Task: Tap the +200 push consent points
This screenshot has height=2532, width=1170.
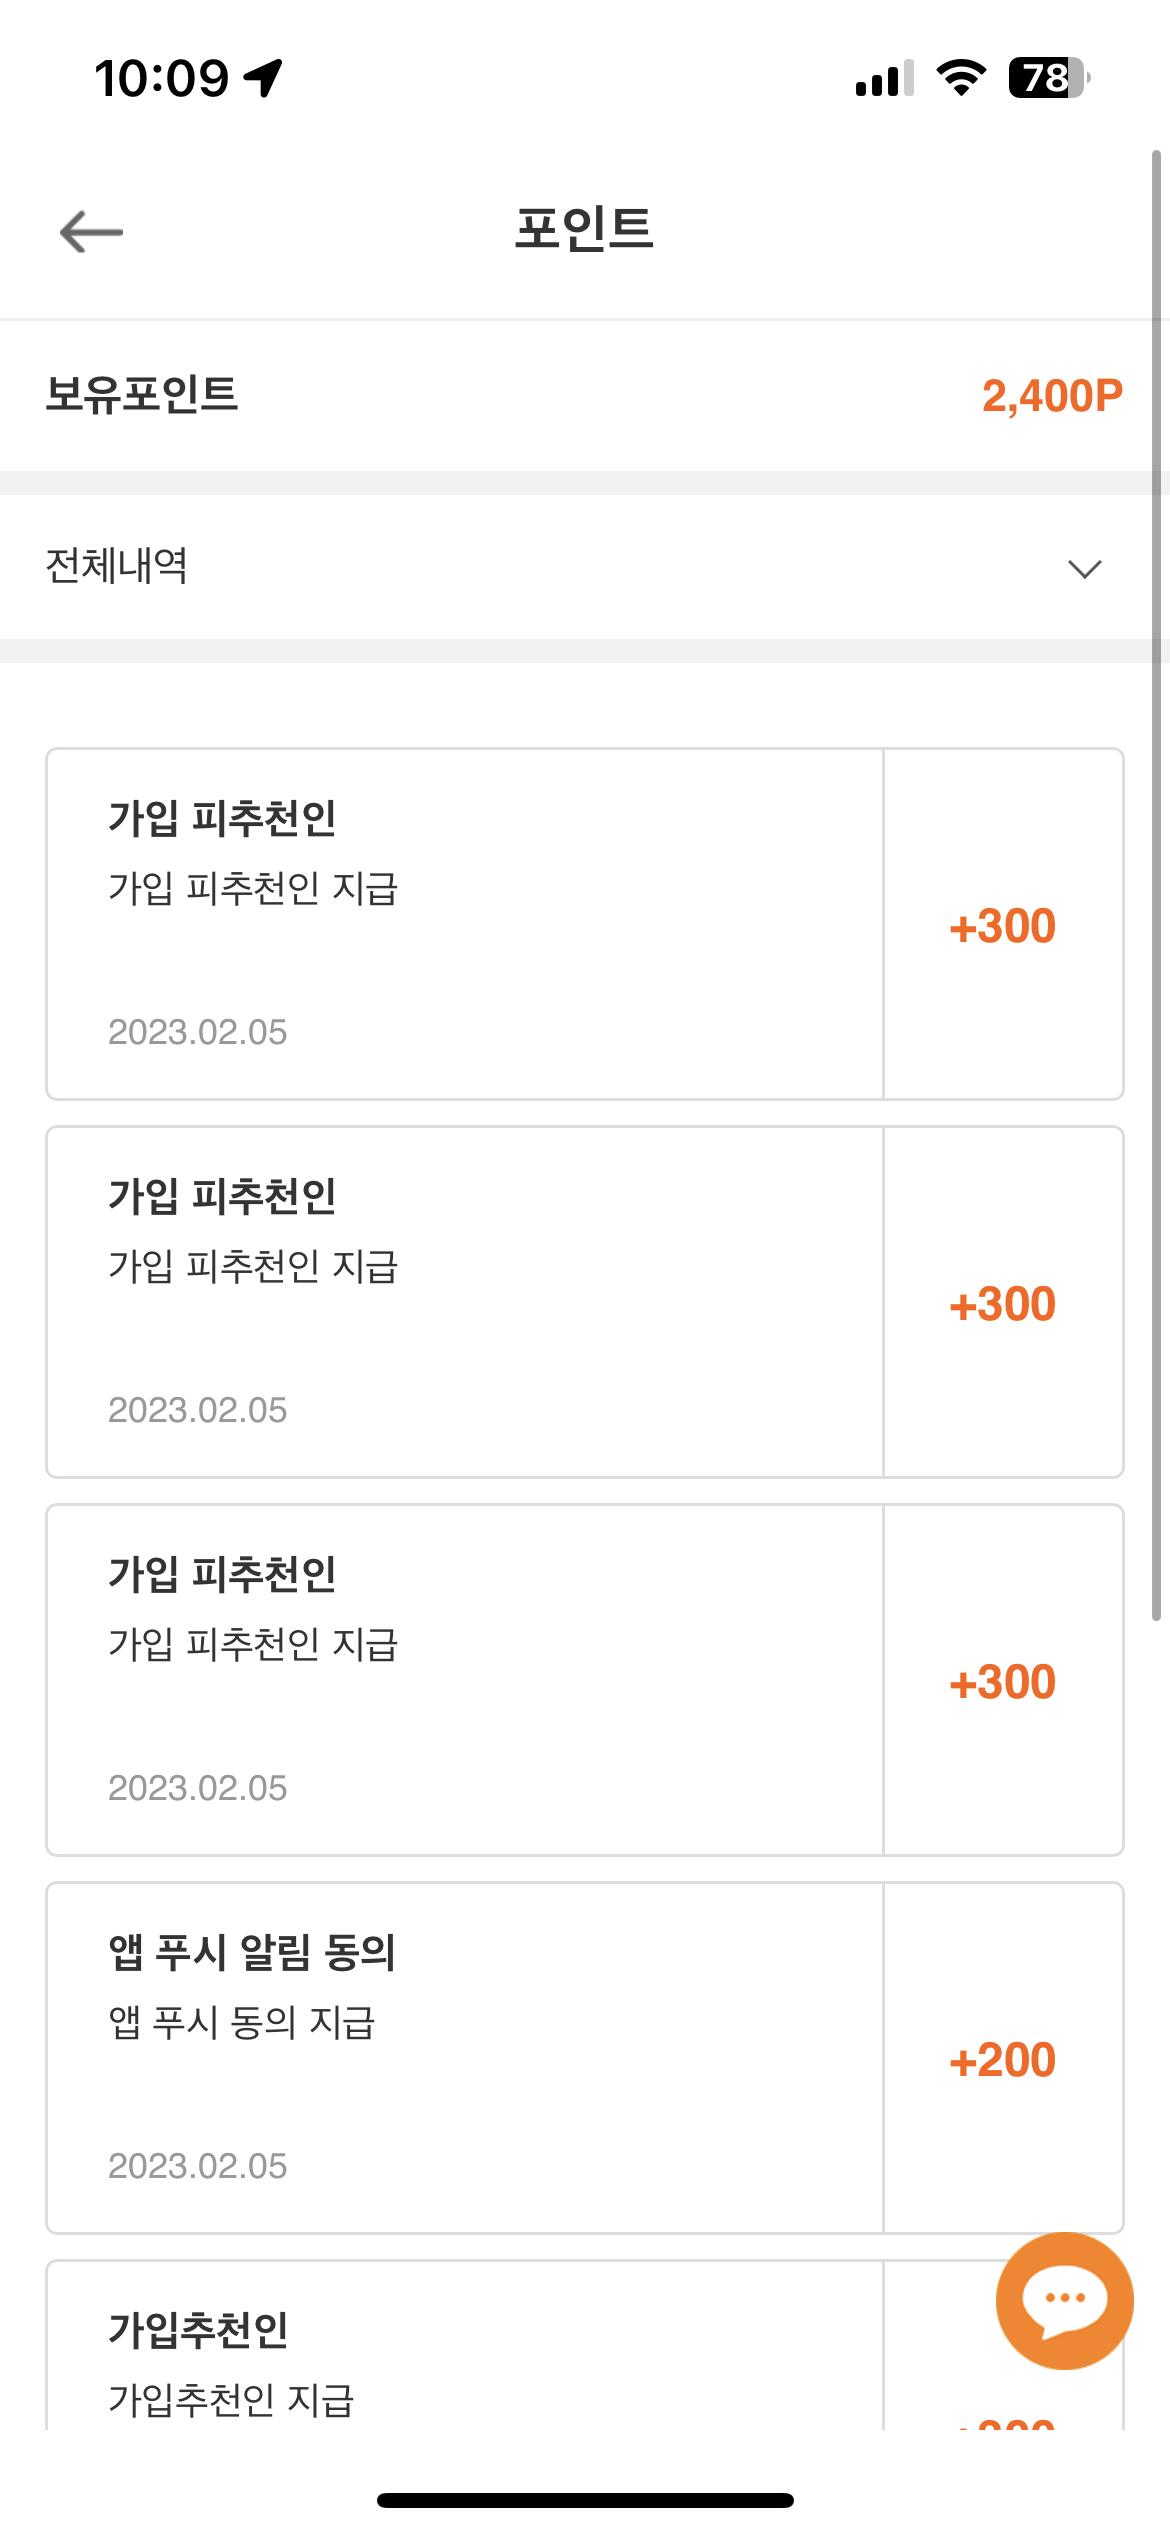Action: coord(1002,2060)
